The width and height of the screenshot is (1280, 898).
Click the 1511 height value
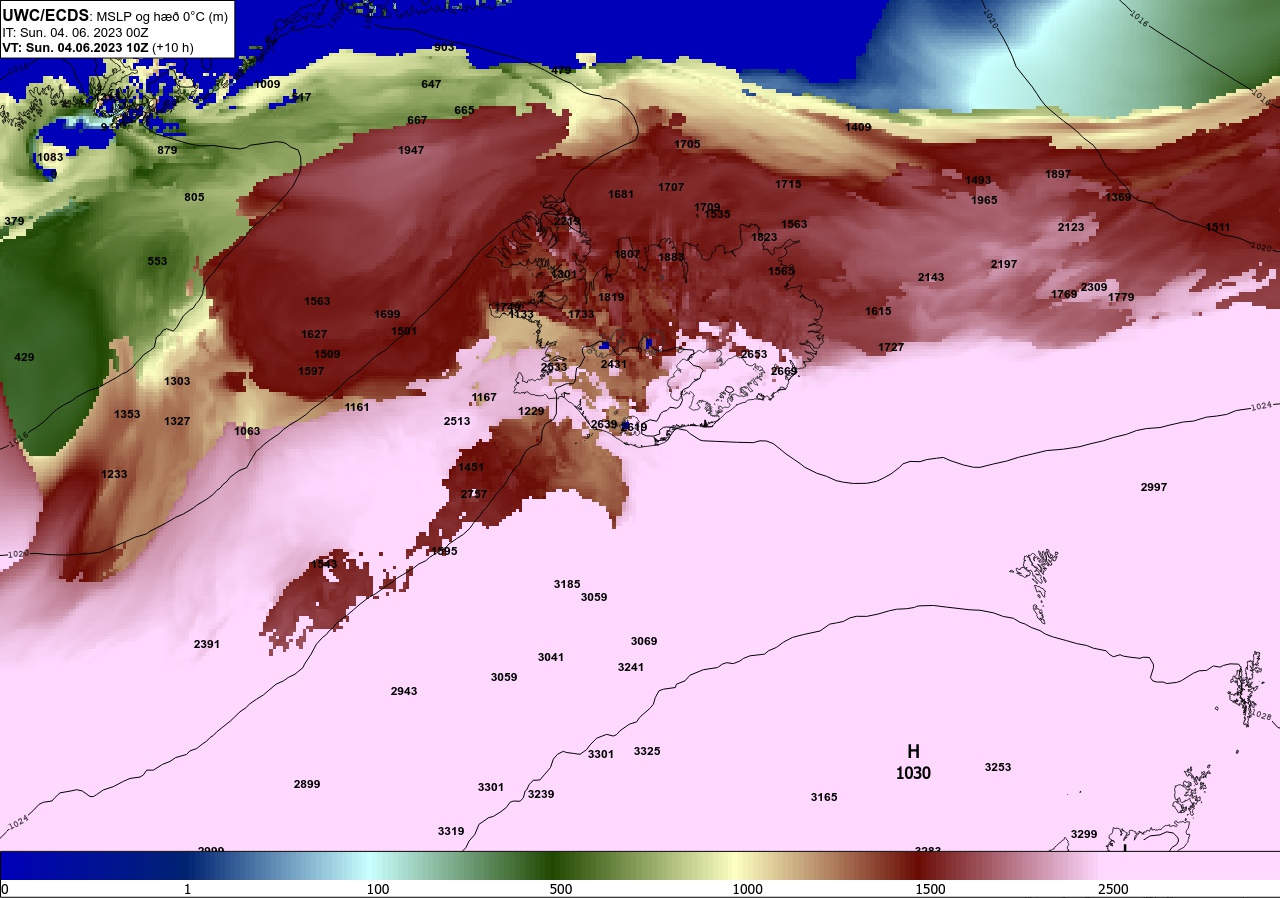tap(1218, 227)
